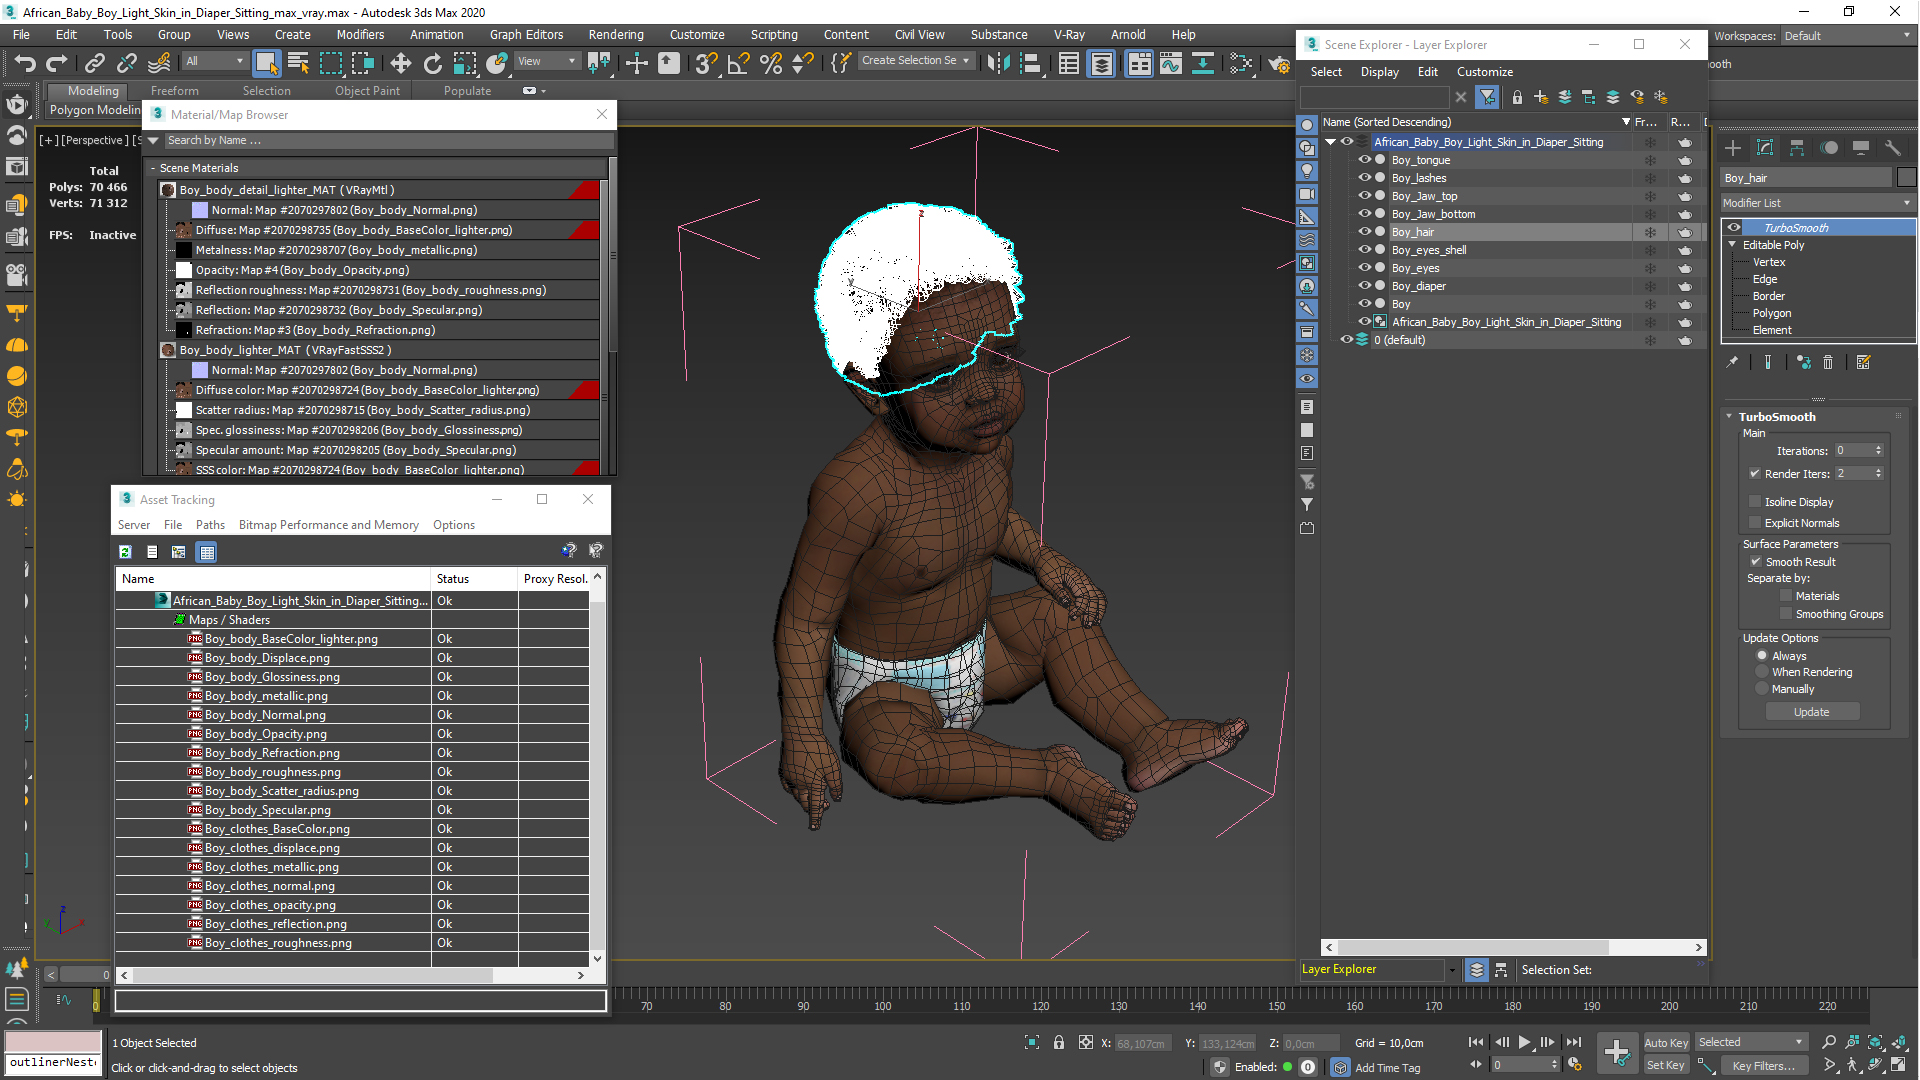
Task: Hide the Boy_lashes object via eye icon
Action: (x=1364, y=178)
